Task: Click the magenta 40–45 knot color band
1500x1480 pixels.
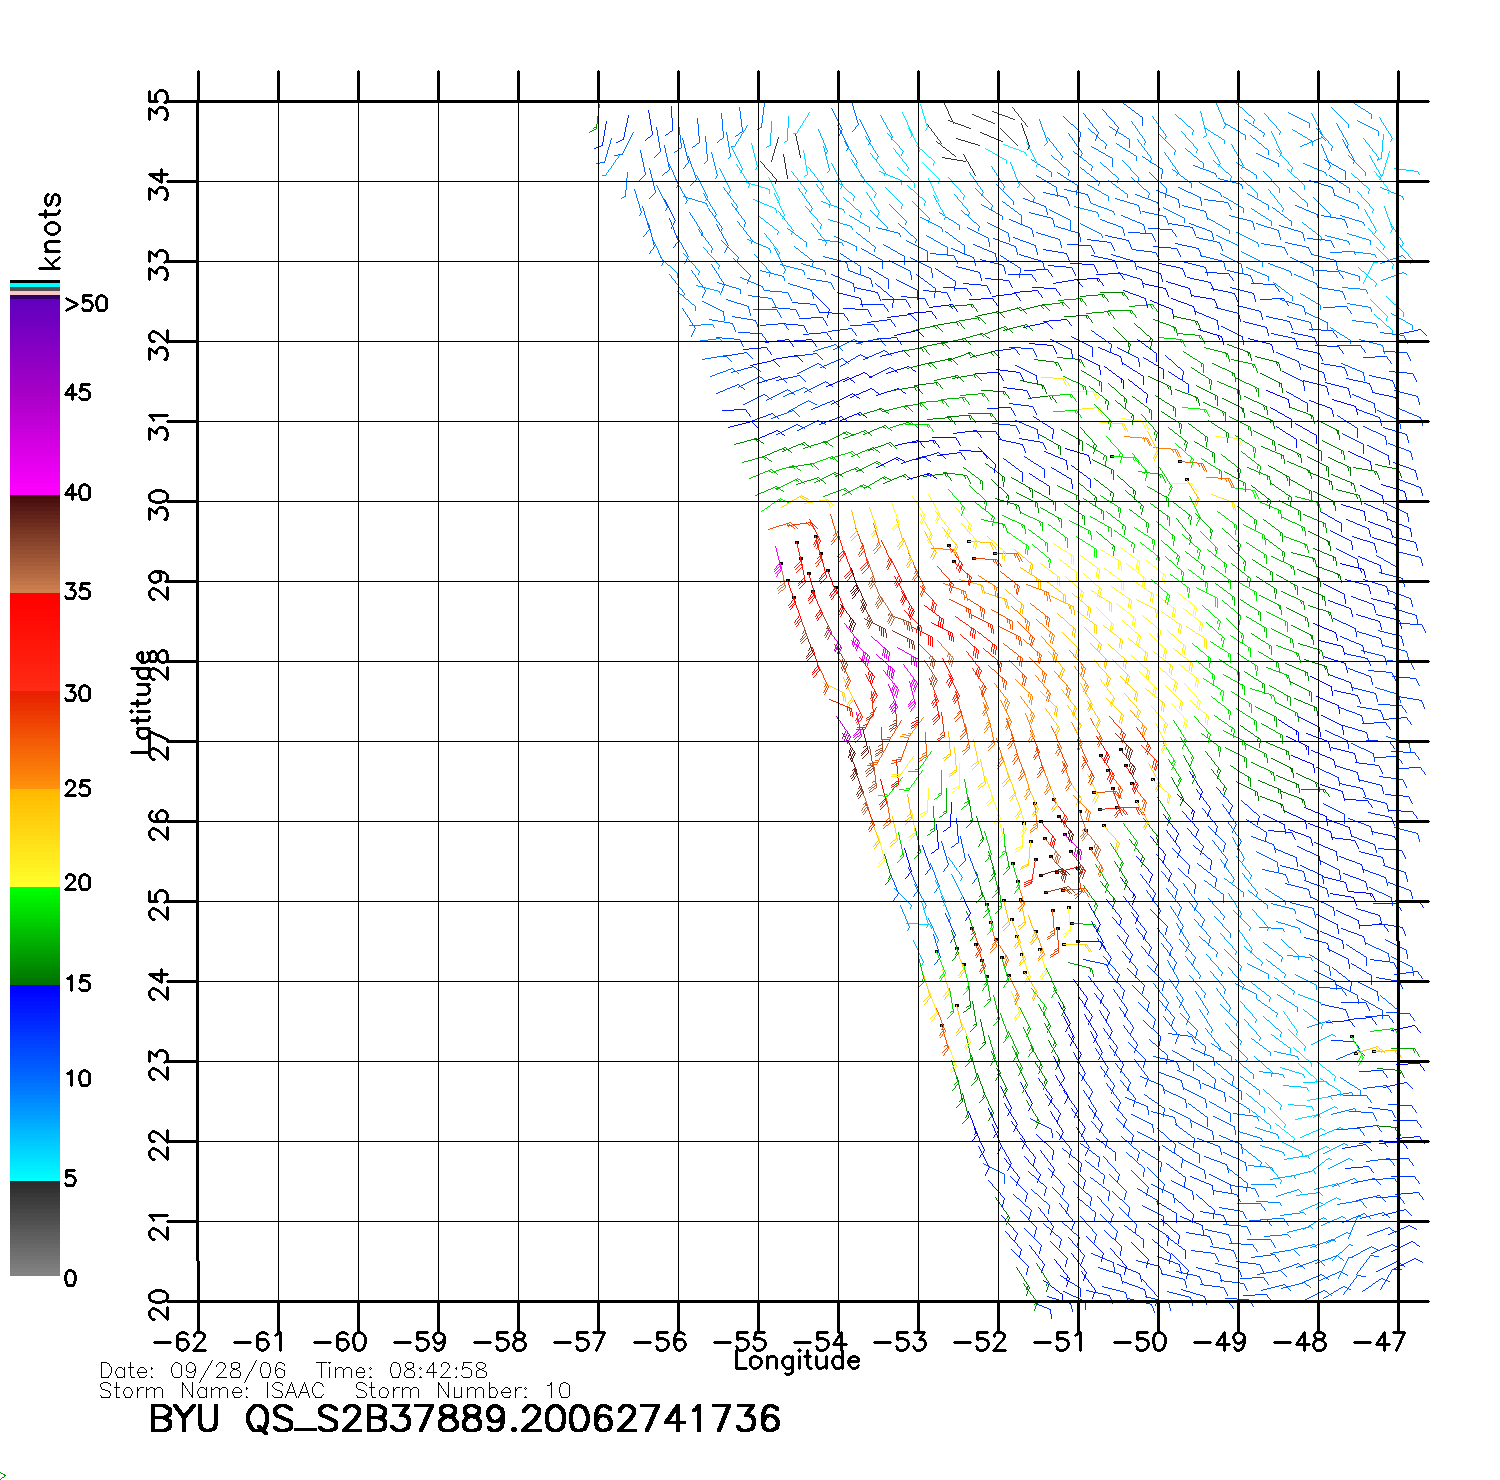Action: coord(35,445)
